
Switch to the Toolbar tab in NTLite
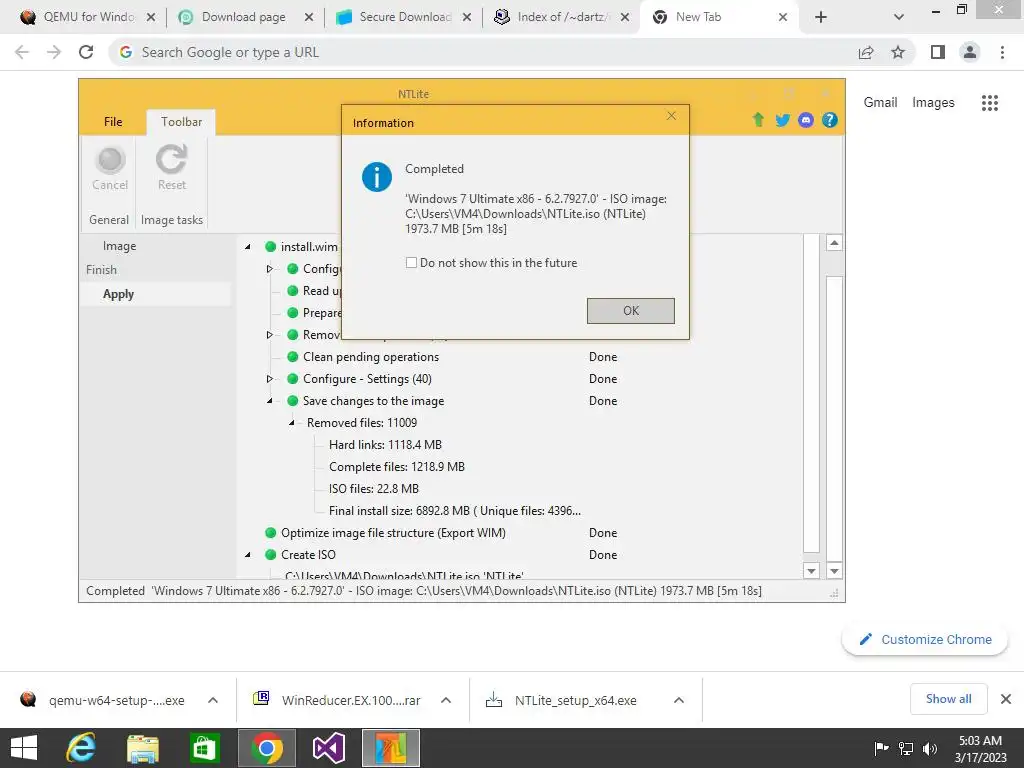[x=182, y=121]
